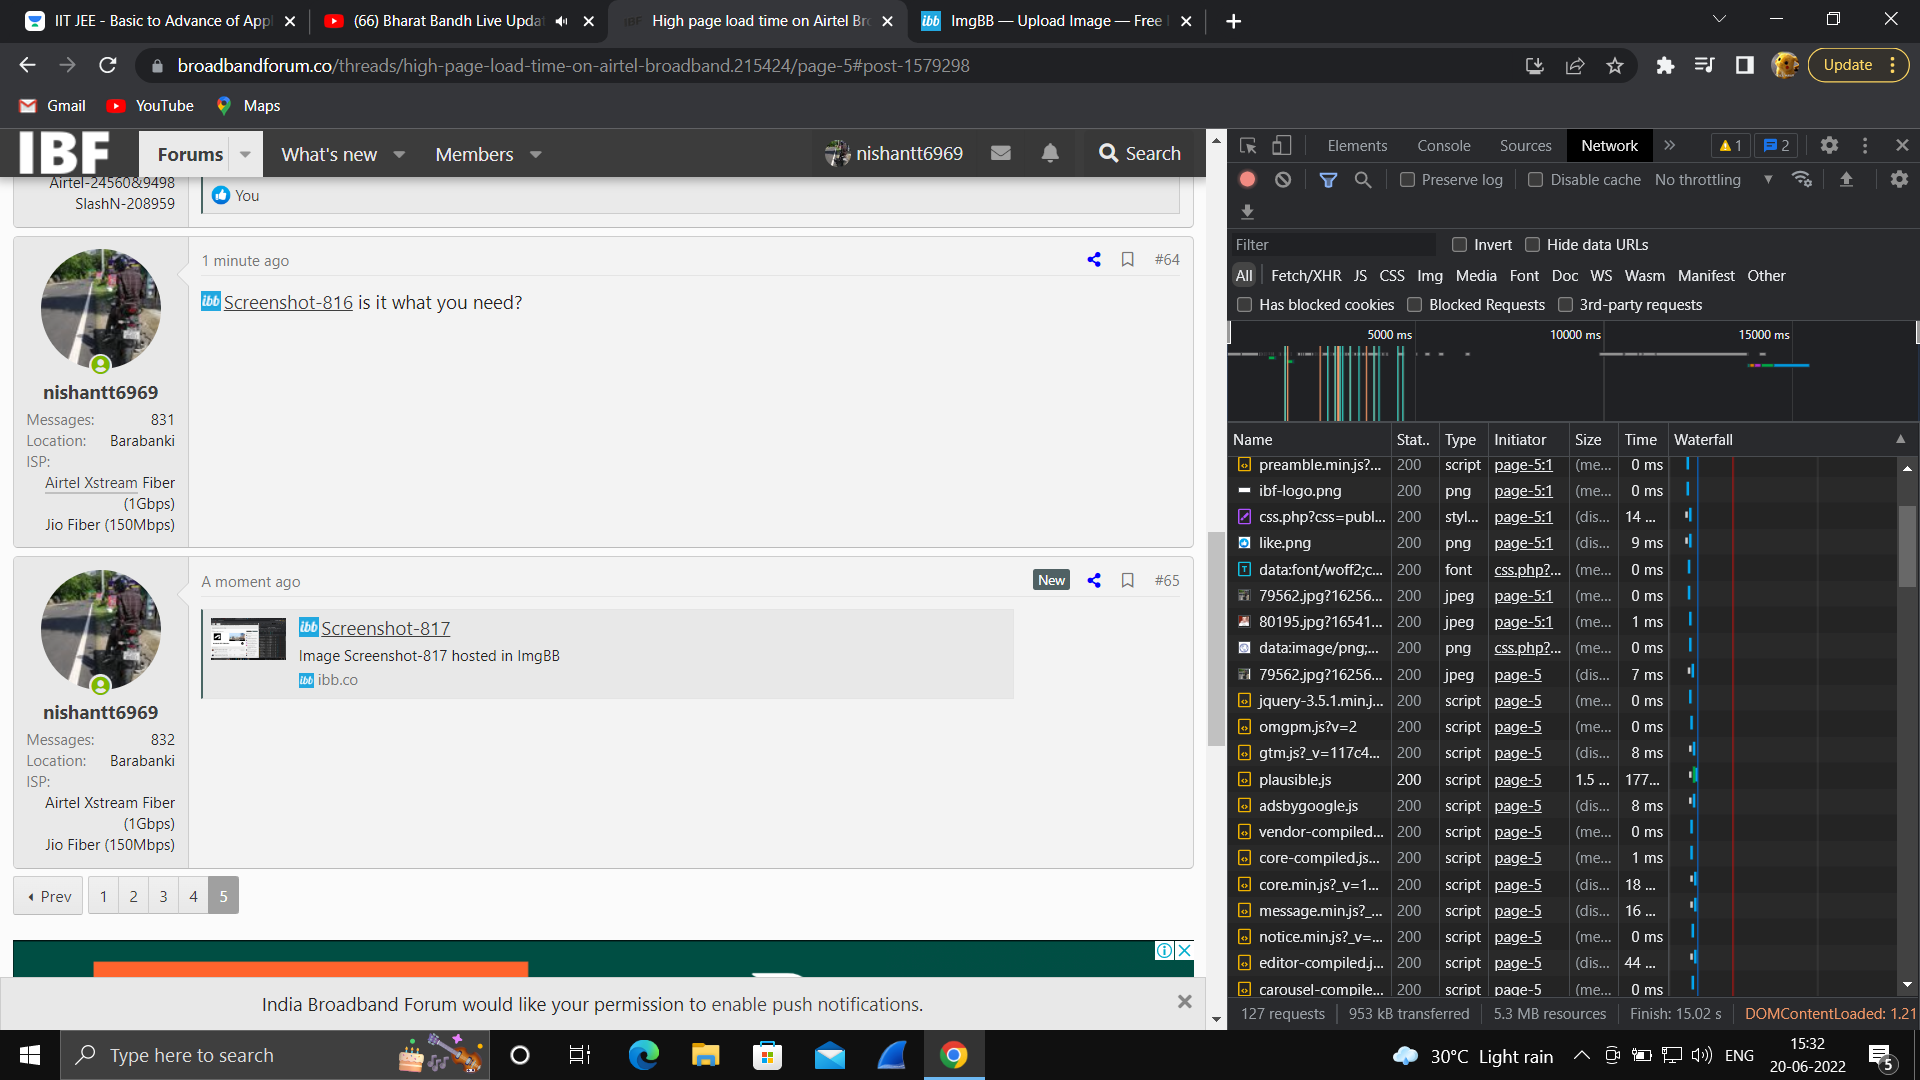Open the Screenshot-816 link
This screenshot has height=1080, width=1920.
click(x=288, y=303)
